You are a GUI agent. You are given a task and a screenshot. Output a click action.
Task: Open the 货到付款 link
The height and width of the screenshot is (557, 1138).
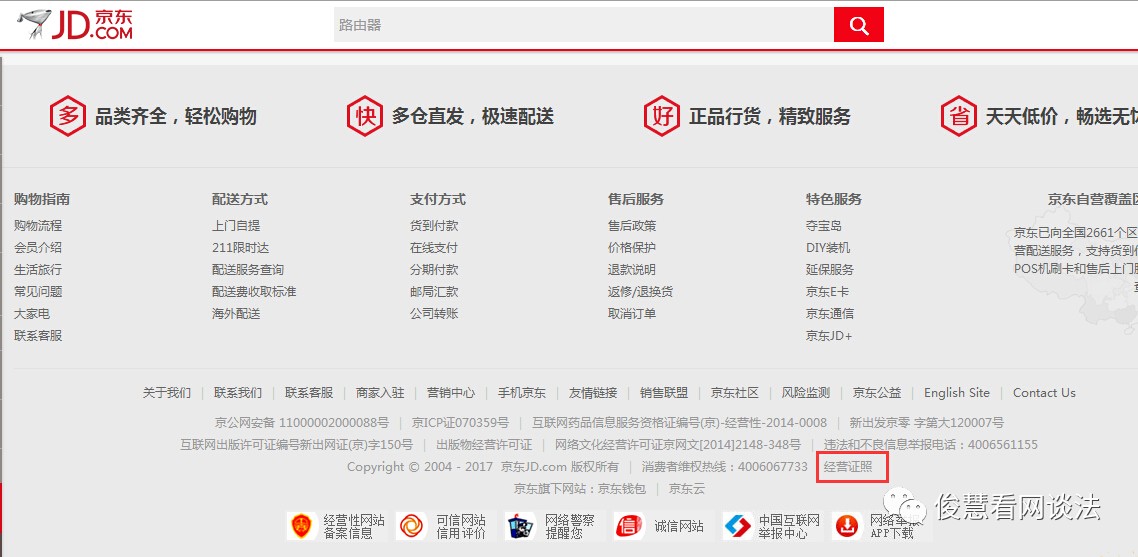pos(434,226)
